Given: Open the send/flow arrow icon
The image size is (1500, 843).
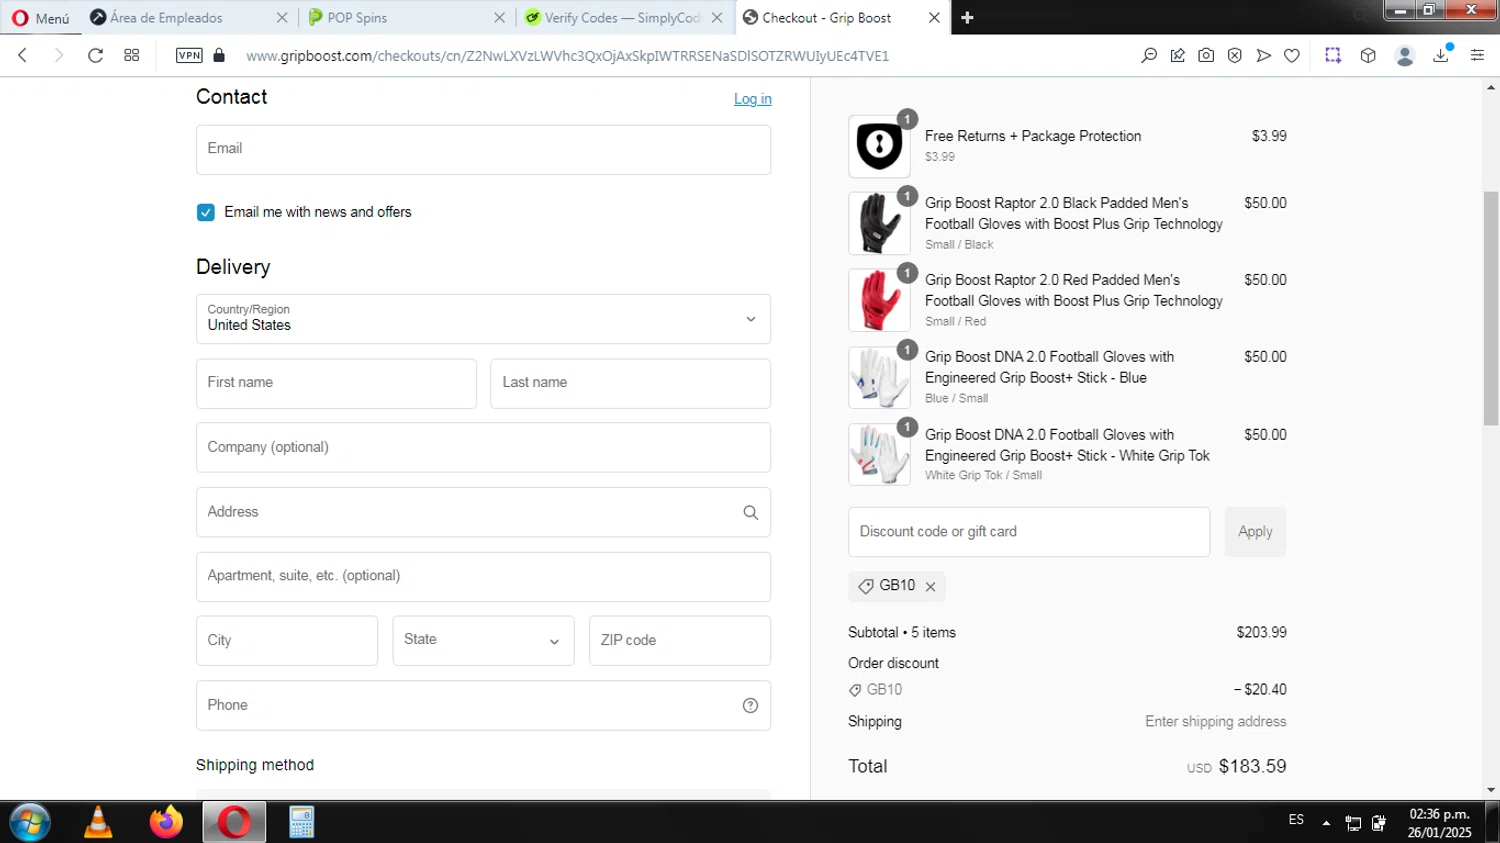Looking at the screenshot, I should pyautogui.click(x=1264, y=56).
